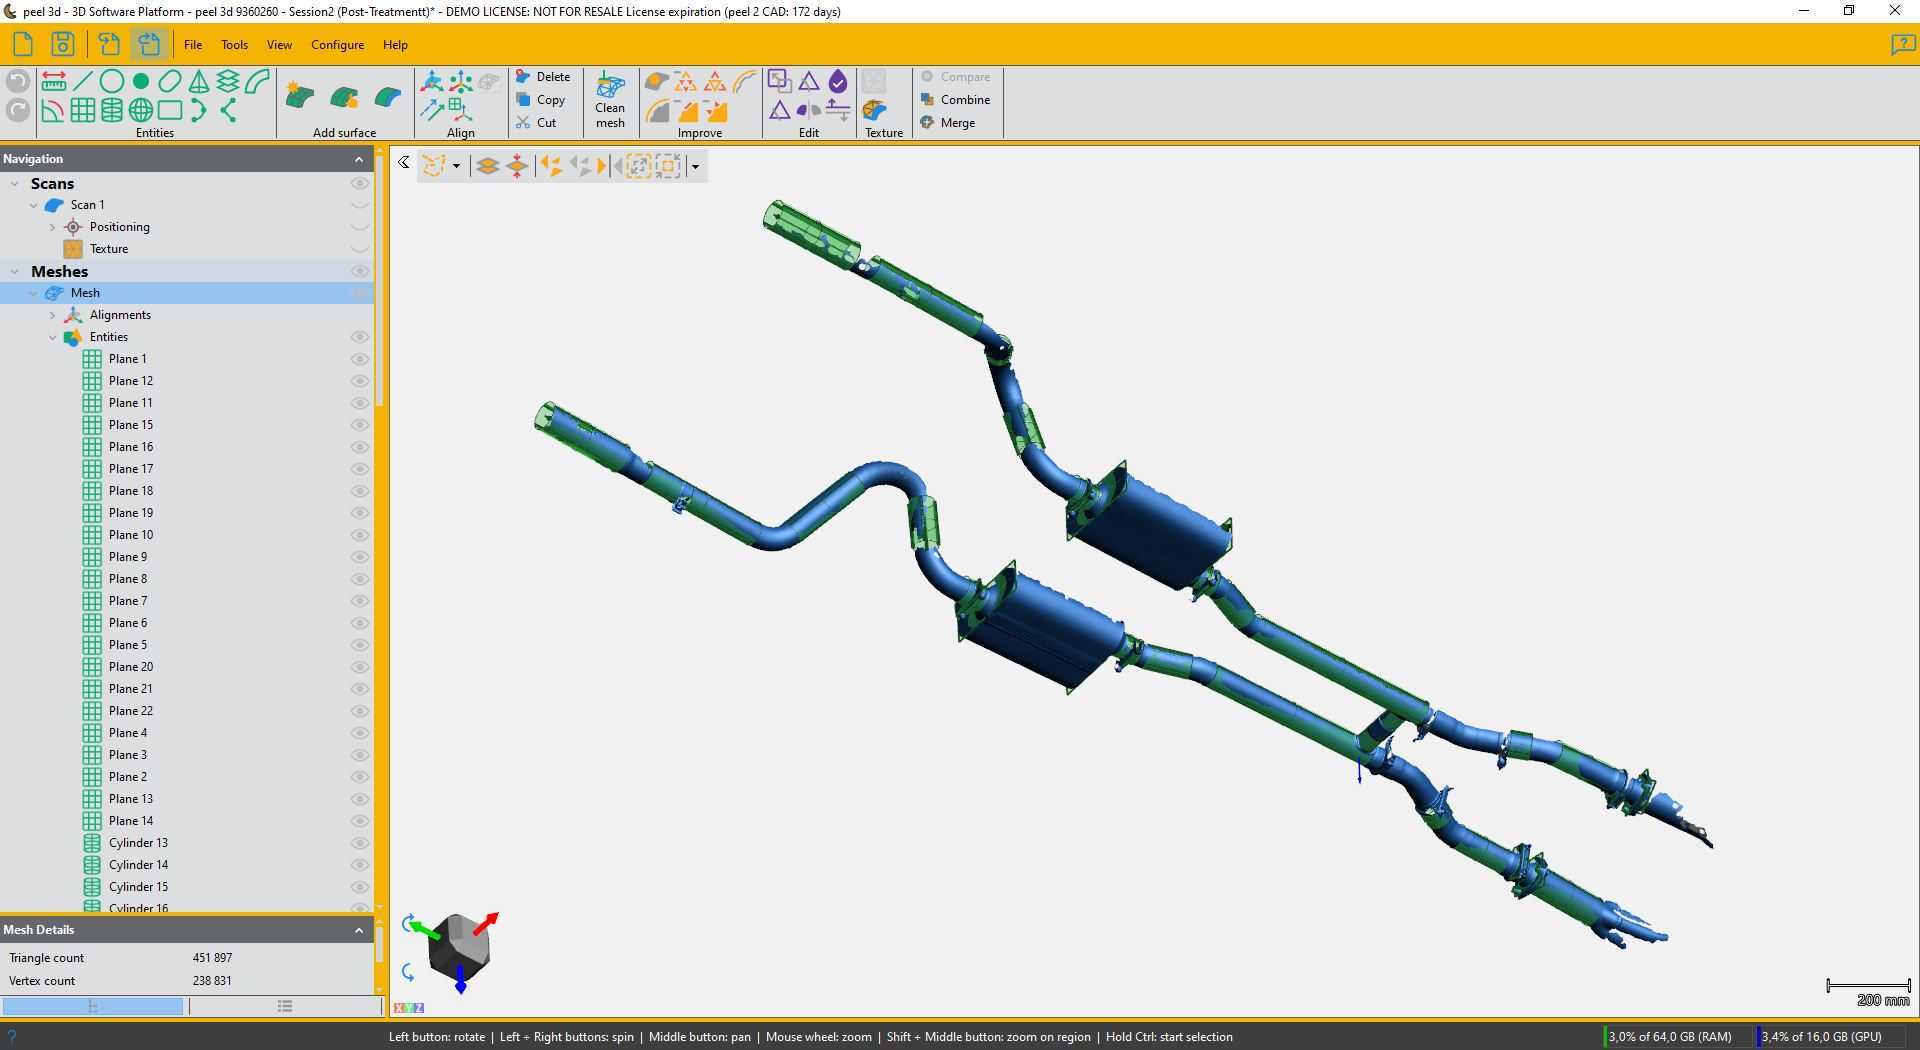Viewport: 1920px width, 1050px height.
Task: Click the Clean mesh tool
Action: click(610, 100)
